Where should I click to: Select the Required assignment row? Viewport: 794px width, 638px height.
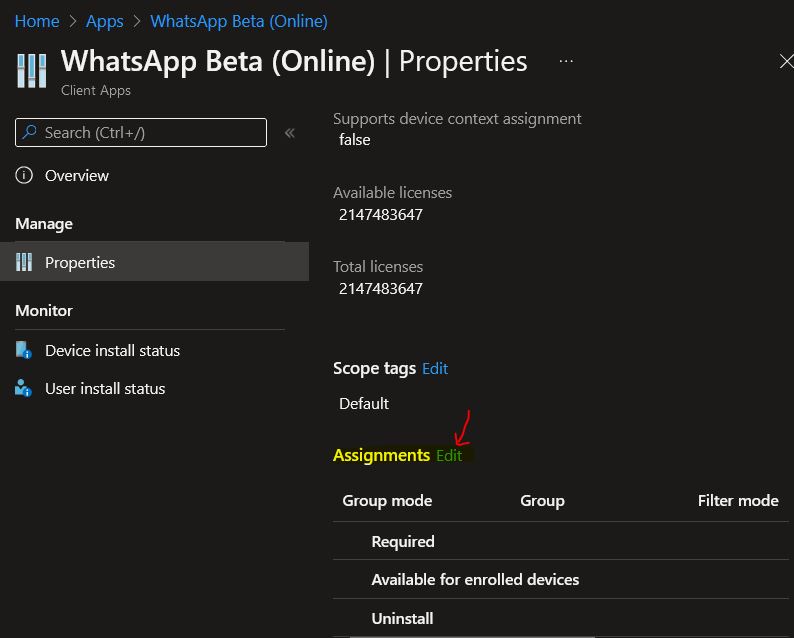[560, 541]
